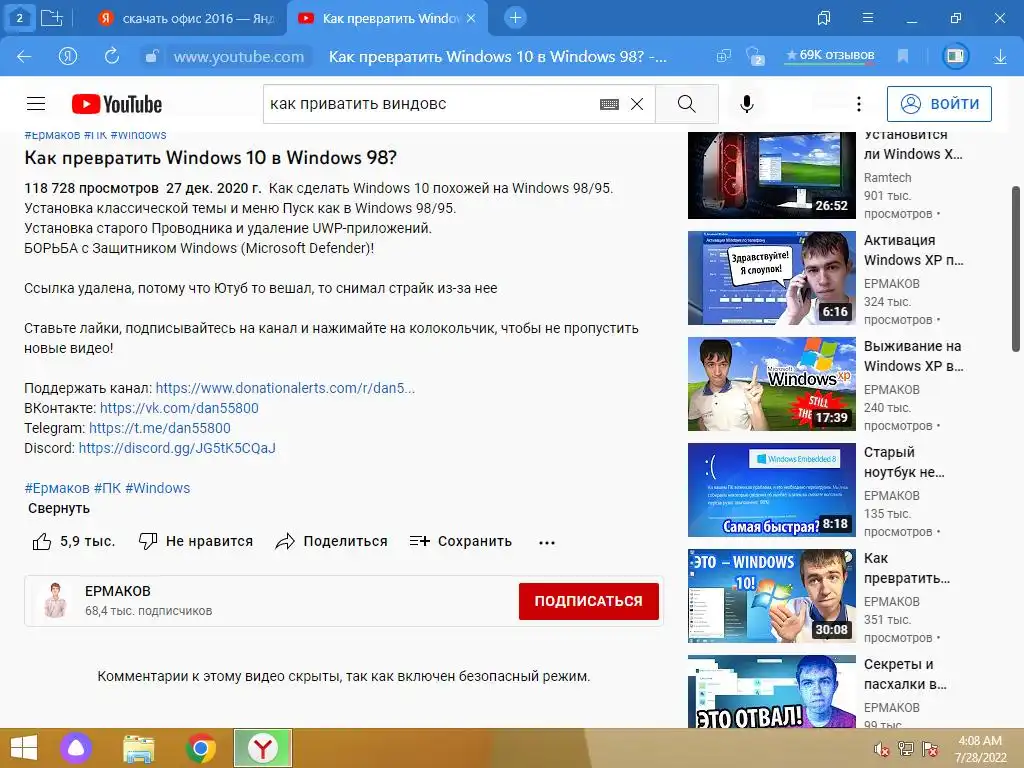Open the Установится ли Windows X… title
1024x768 pixels.
(x=913, y=145)
